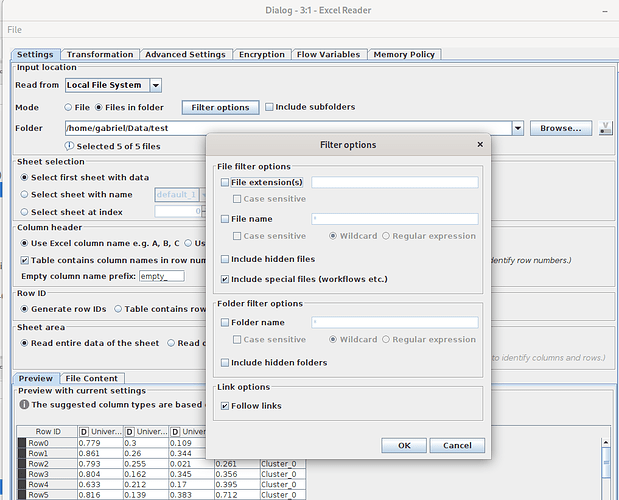The width and height of the screenshot is (619, 500).
Task: Choose 'Select sheet at index' option
Action: point(24,212)
